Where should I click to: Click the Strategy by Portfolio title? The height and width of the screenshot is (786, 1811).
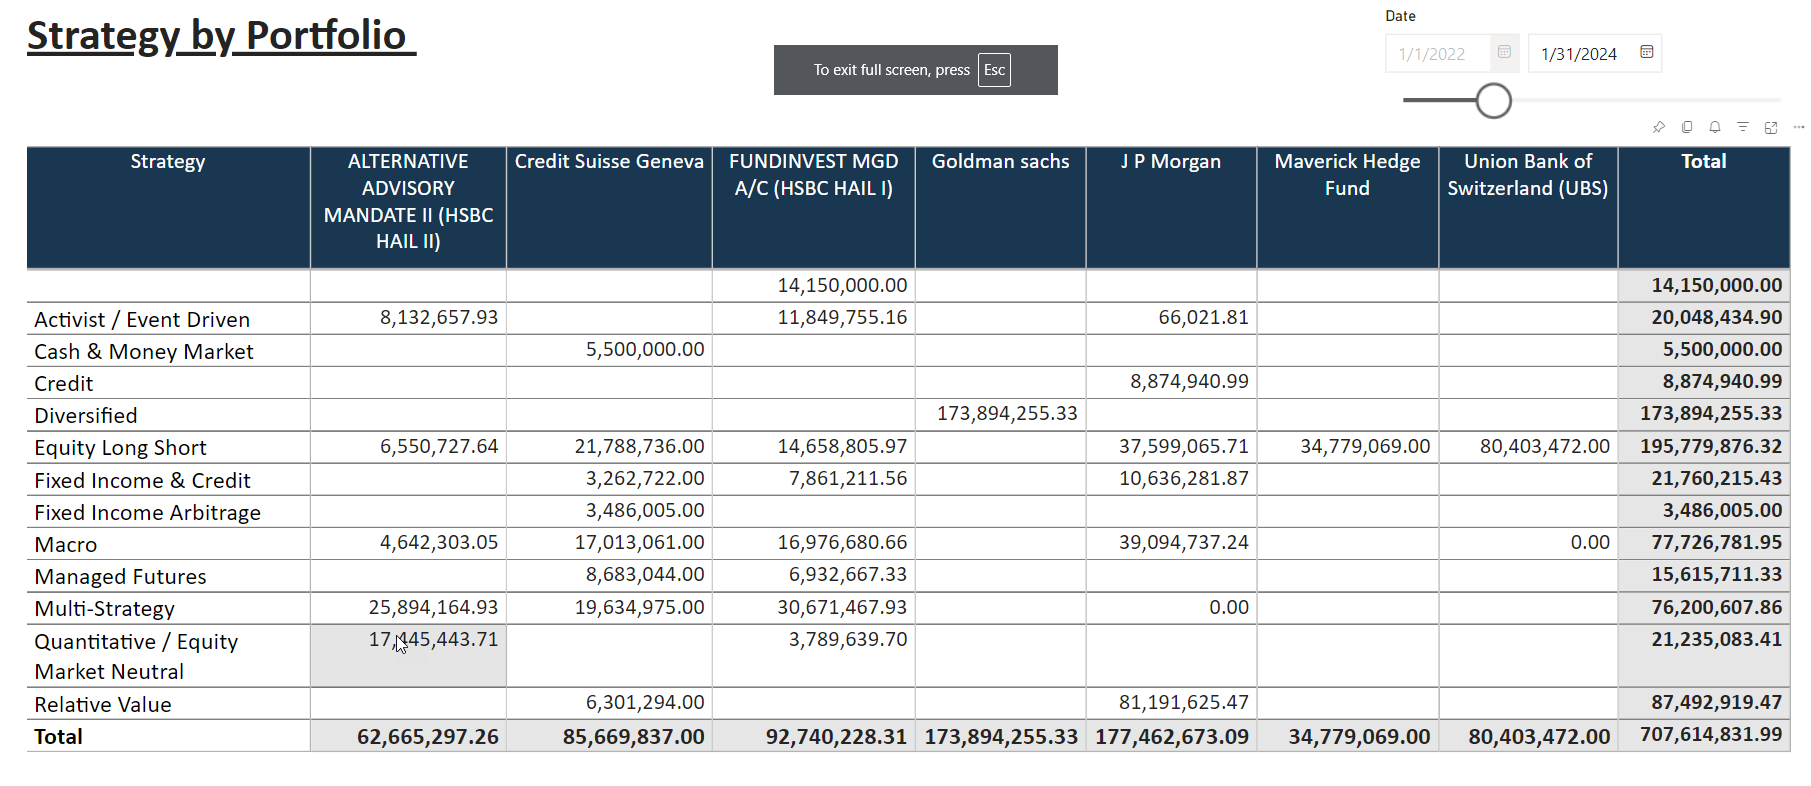[x=217, y=36]
